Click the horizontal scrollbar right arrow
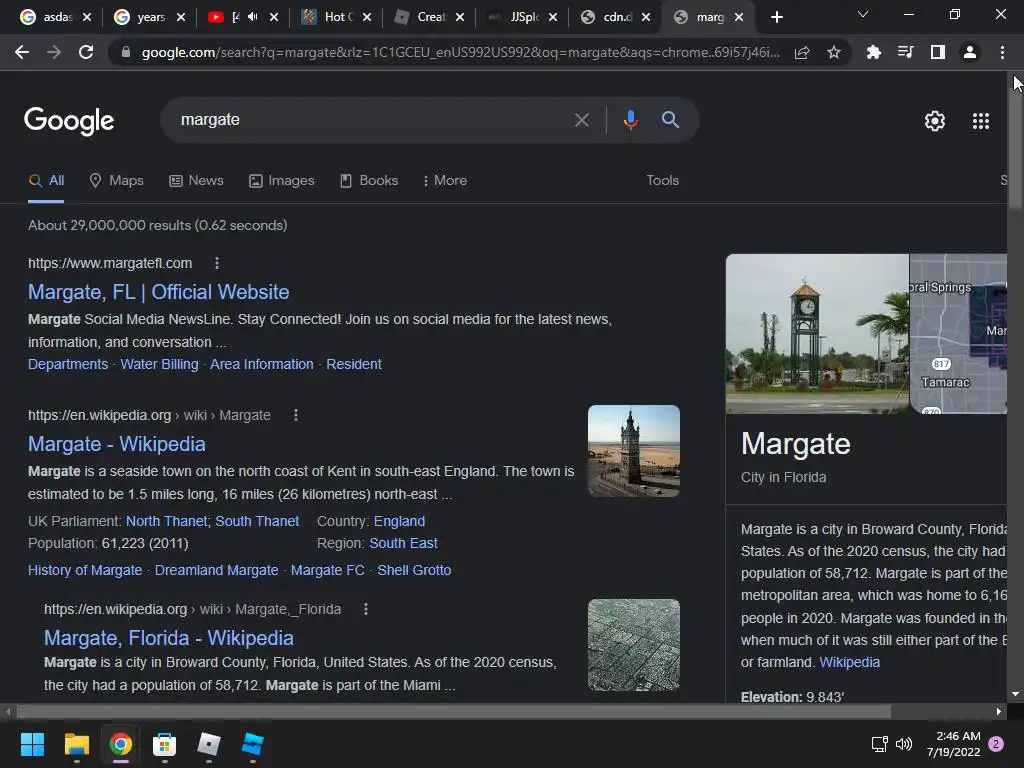The height and width of the screenshot is (768, 1024). coord(999,712)
